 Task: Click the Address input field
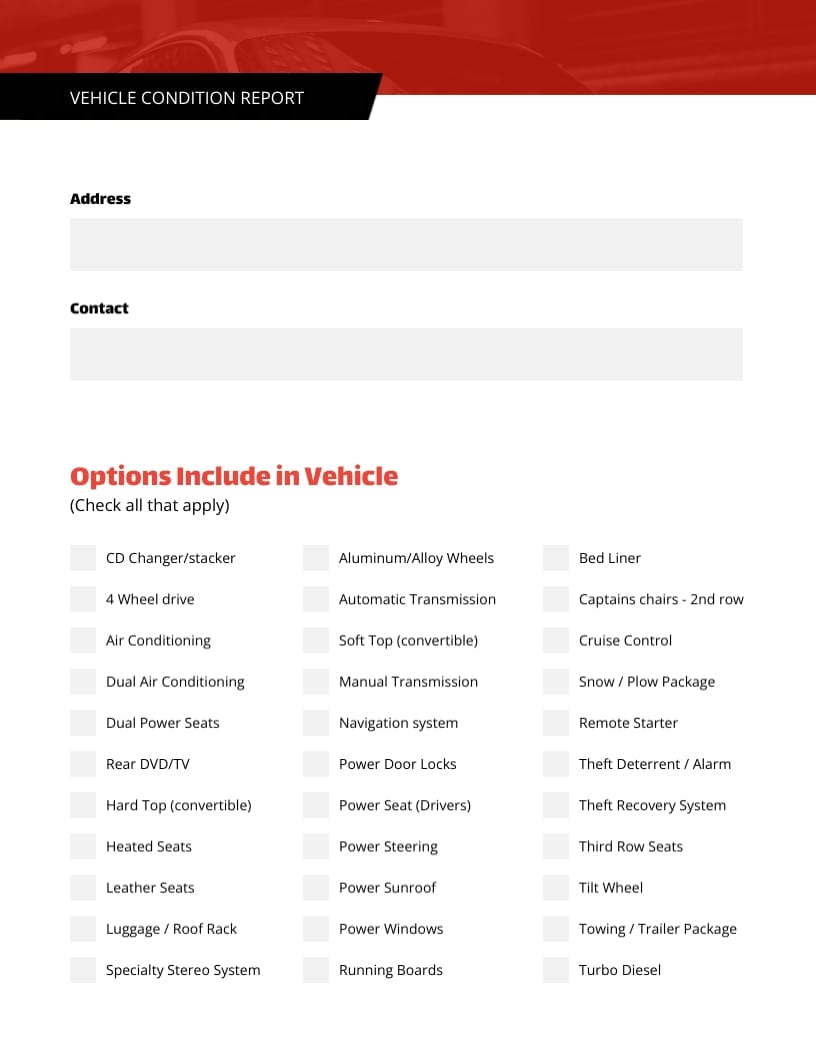(x=406, y=244)
